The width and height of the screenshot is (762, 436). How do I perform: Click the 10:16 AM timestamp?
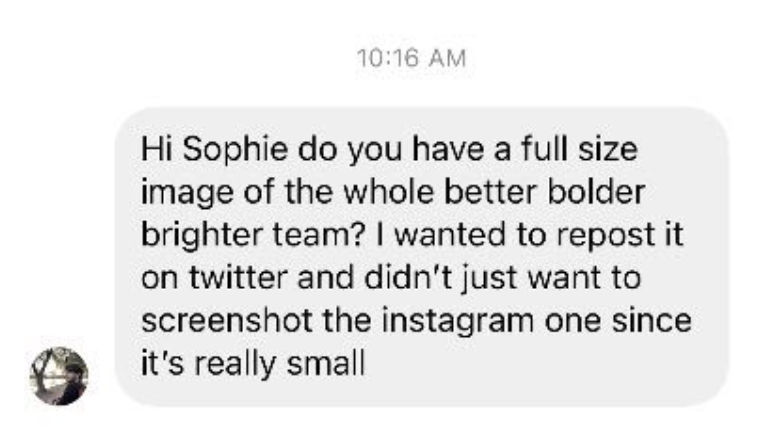(x=410, y=59)
